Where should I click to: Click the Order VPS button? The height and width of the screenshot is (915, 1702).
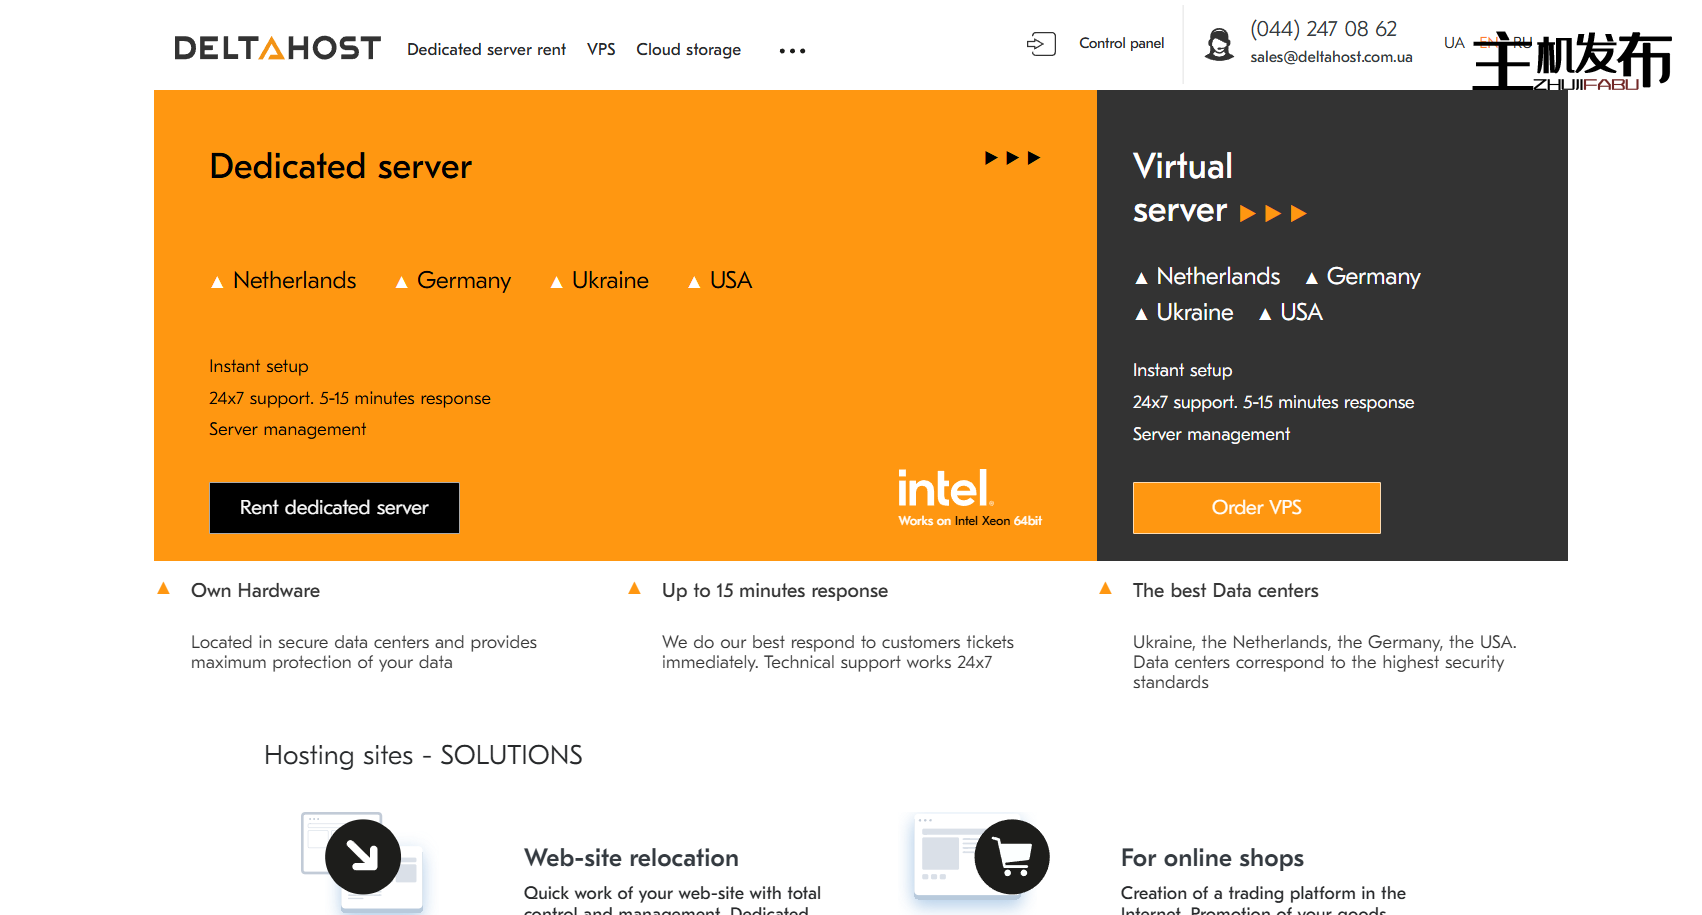(1257, 508)
